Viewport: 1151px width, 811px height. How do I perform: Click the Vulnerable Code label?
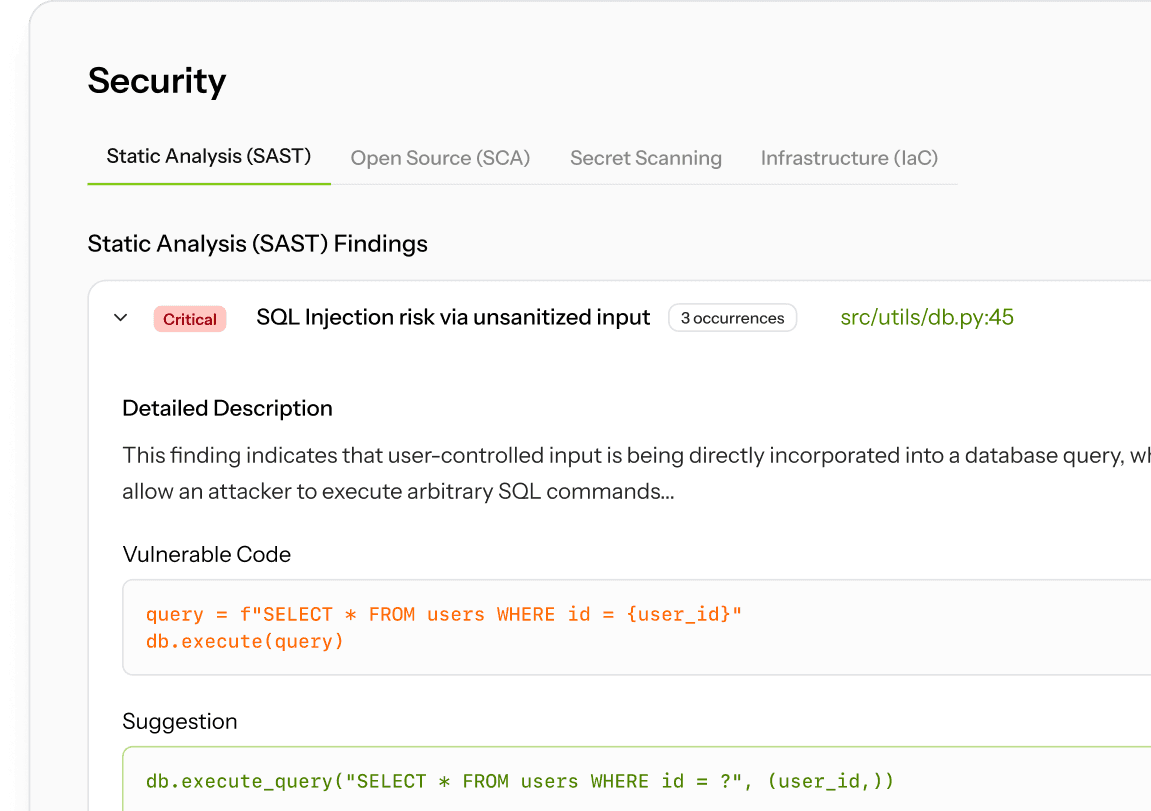tap(206, 554)
